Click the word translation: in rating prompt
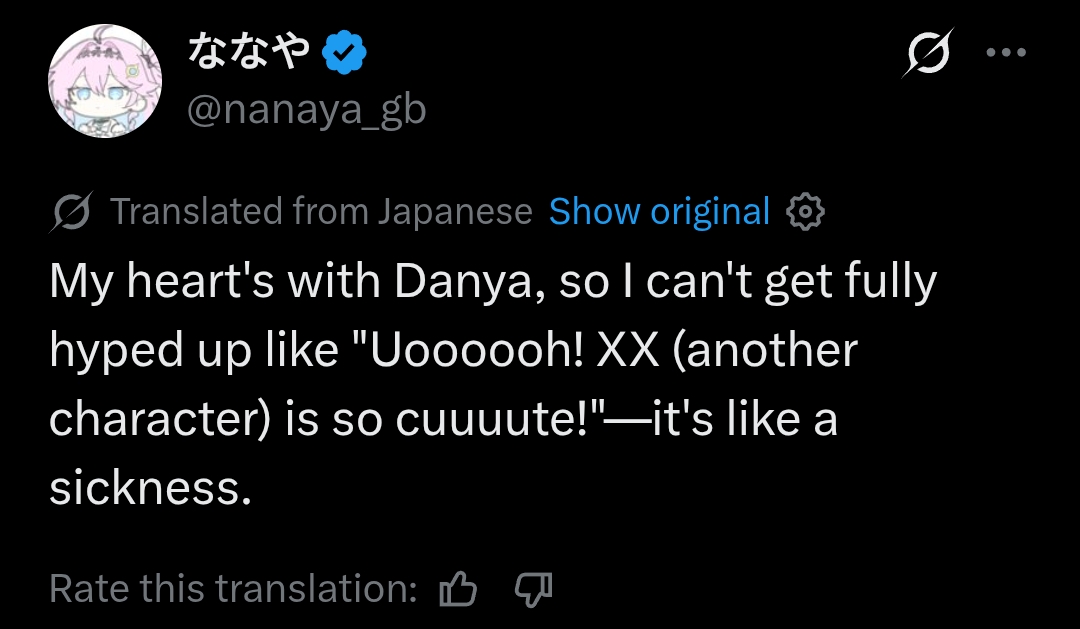Screen dimensions: 1080x629 coord(316,589)
